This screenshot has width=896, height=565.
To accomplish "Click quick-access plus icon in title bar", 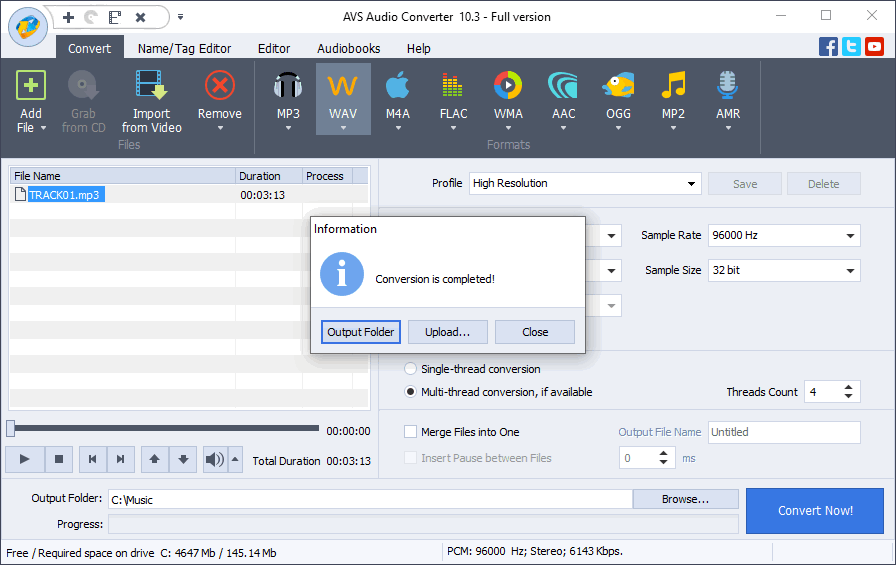I will pyautogui.click(x=69, y=17).
